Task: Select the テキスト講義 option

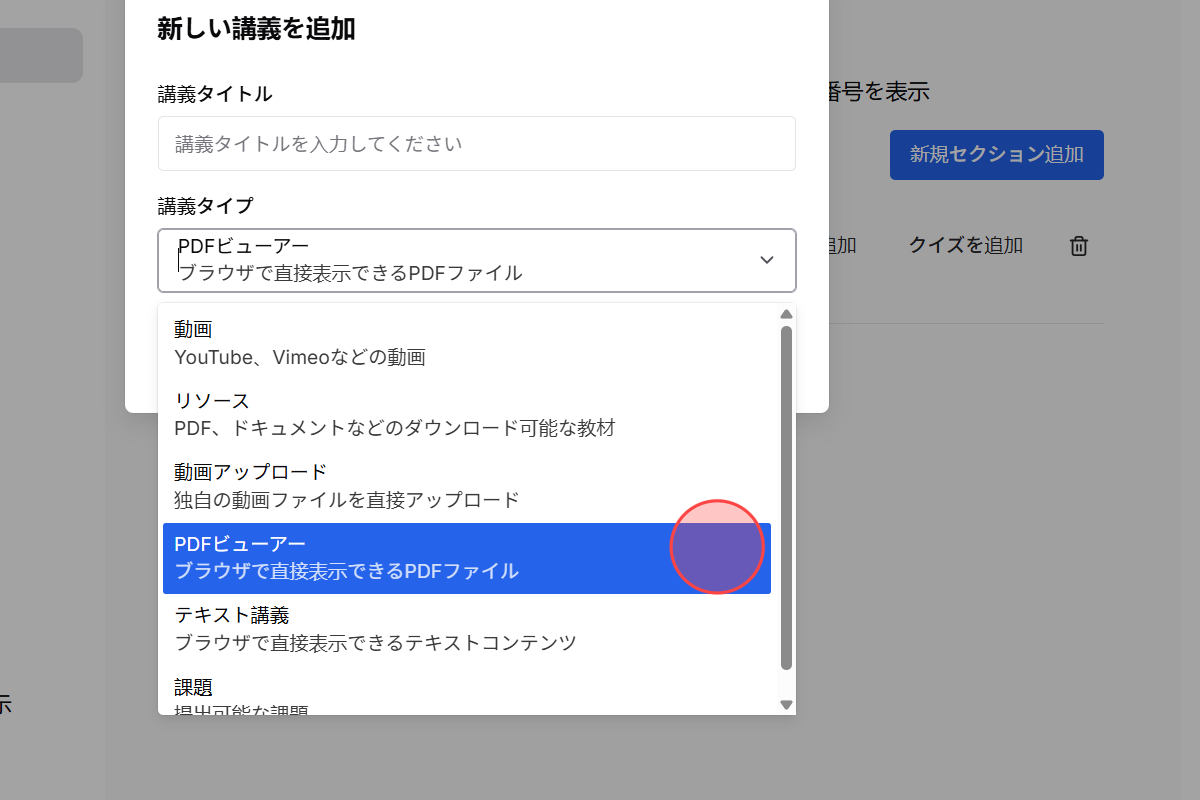Action: pyautogui.click(x=400, y=628)
